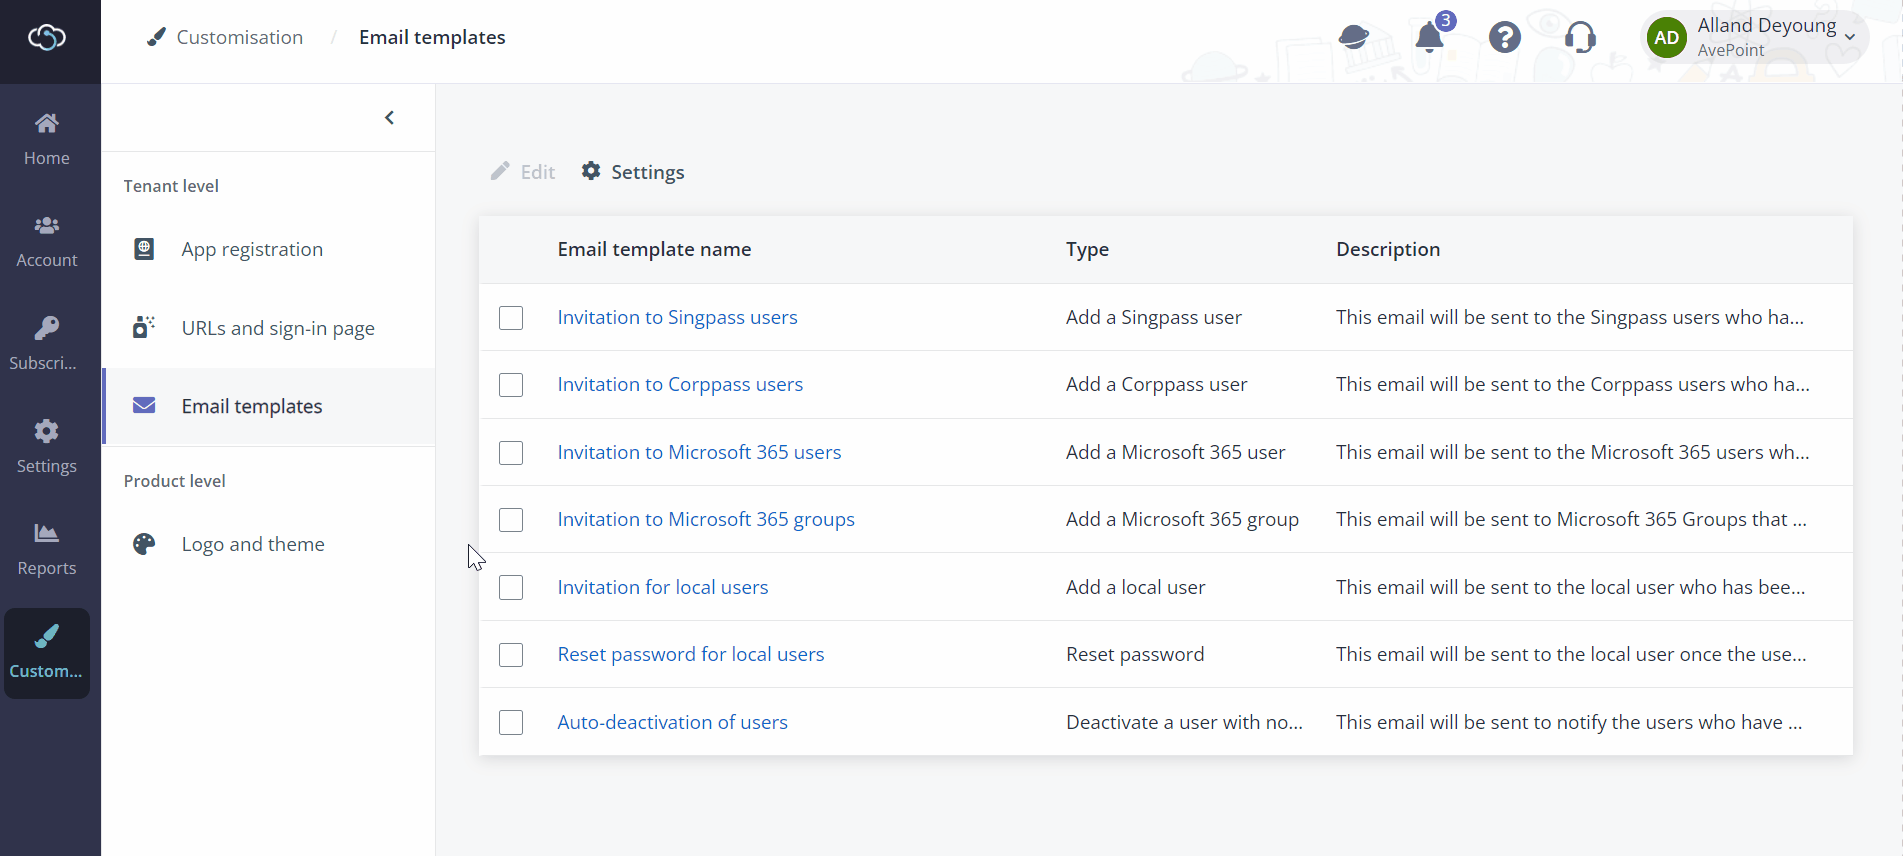This screenshot has height=856, width=1903.
Task: Open the Subscription key icon
Action: pyautogui.click(x=47, y=328)
